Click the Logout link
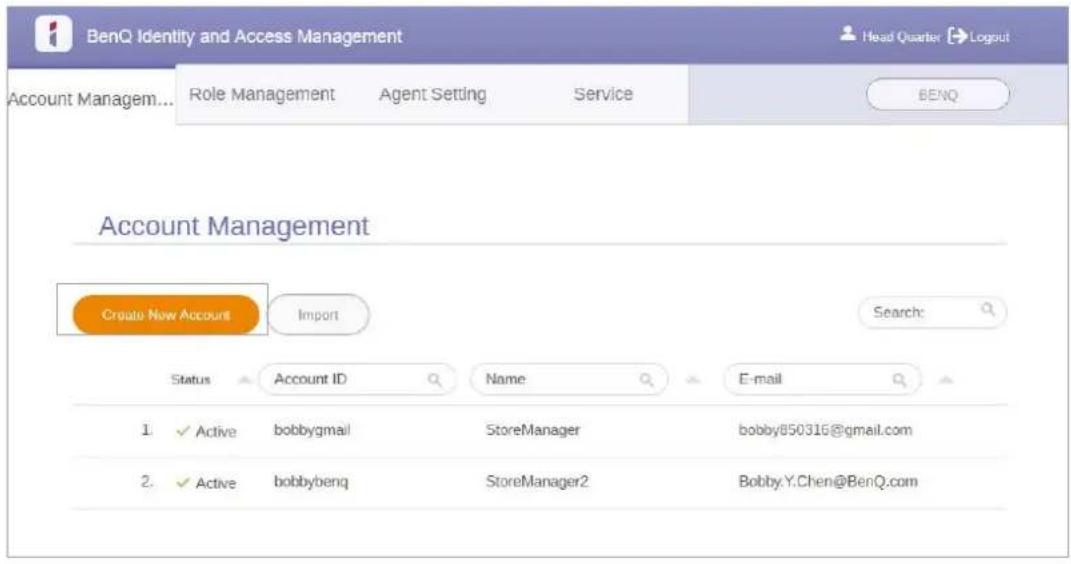The height and width of the screenshot is (564, 1071). coord(989,37)
